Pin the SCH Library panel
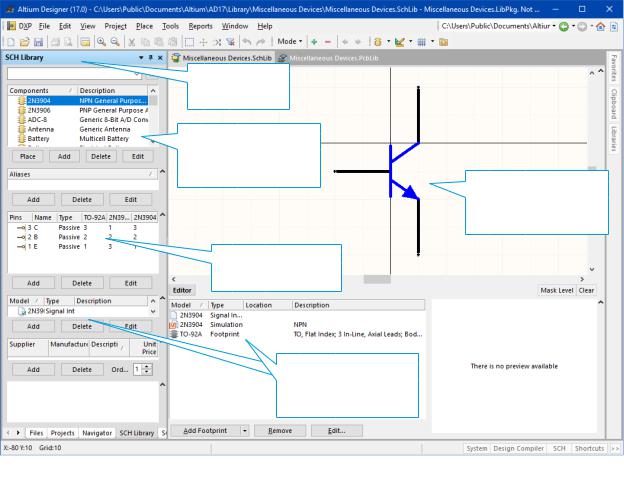The height and width of the screenshot is (497, 624). click(x=151, y=58)
